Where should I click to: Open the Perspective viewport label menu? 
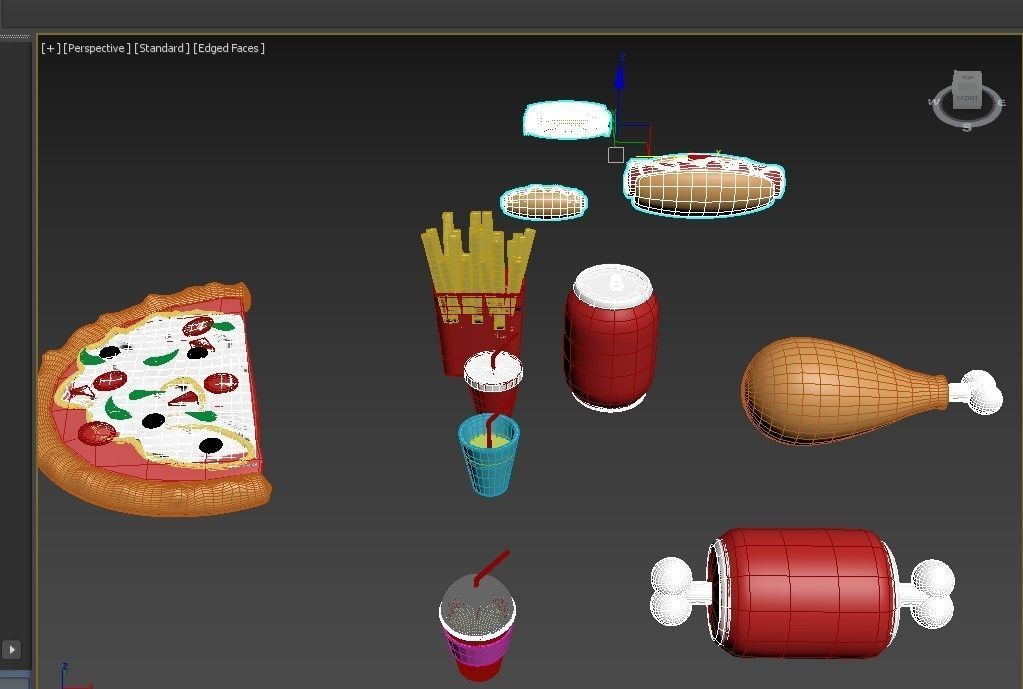pyautogui.click(x=97, y=48)
